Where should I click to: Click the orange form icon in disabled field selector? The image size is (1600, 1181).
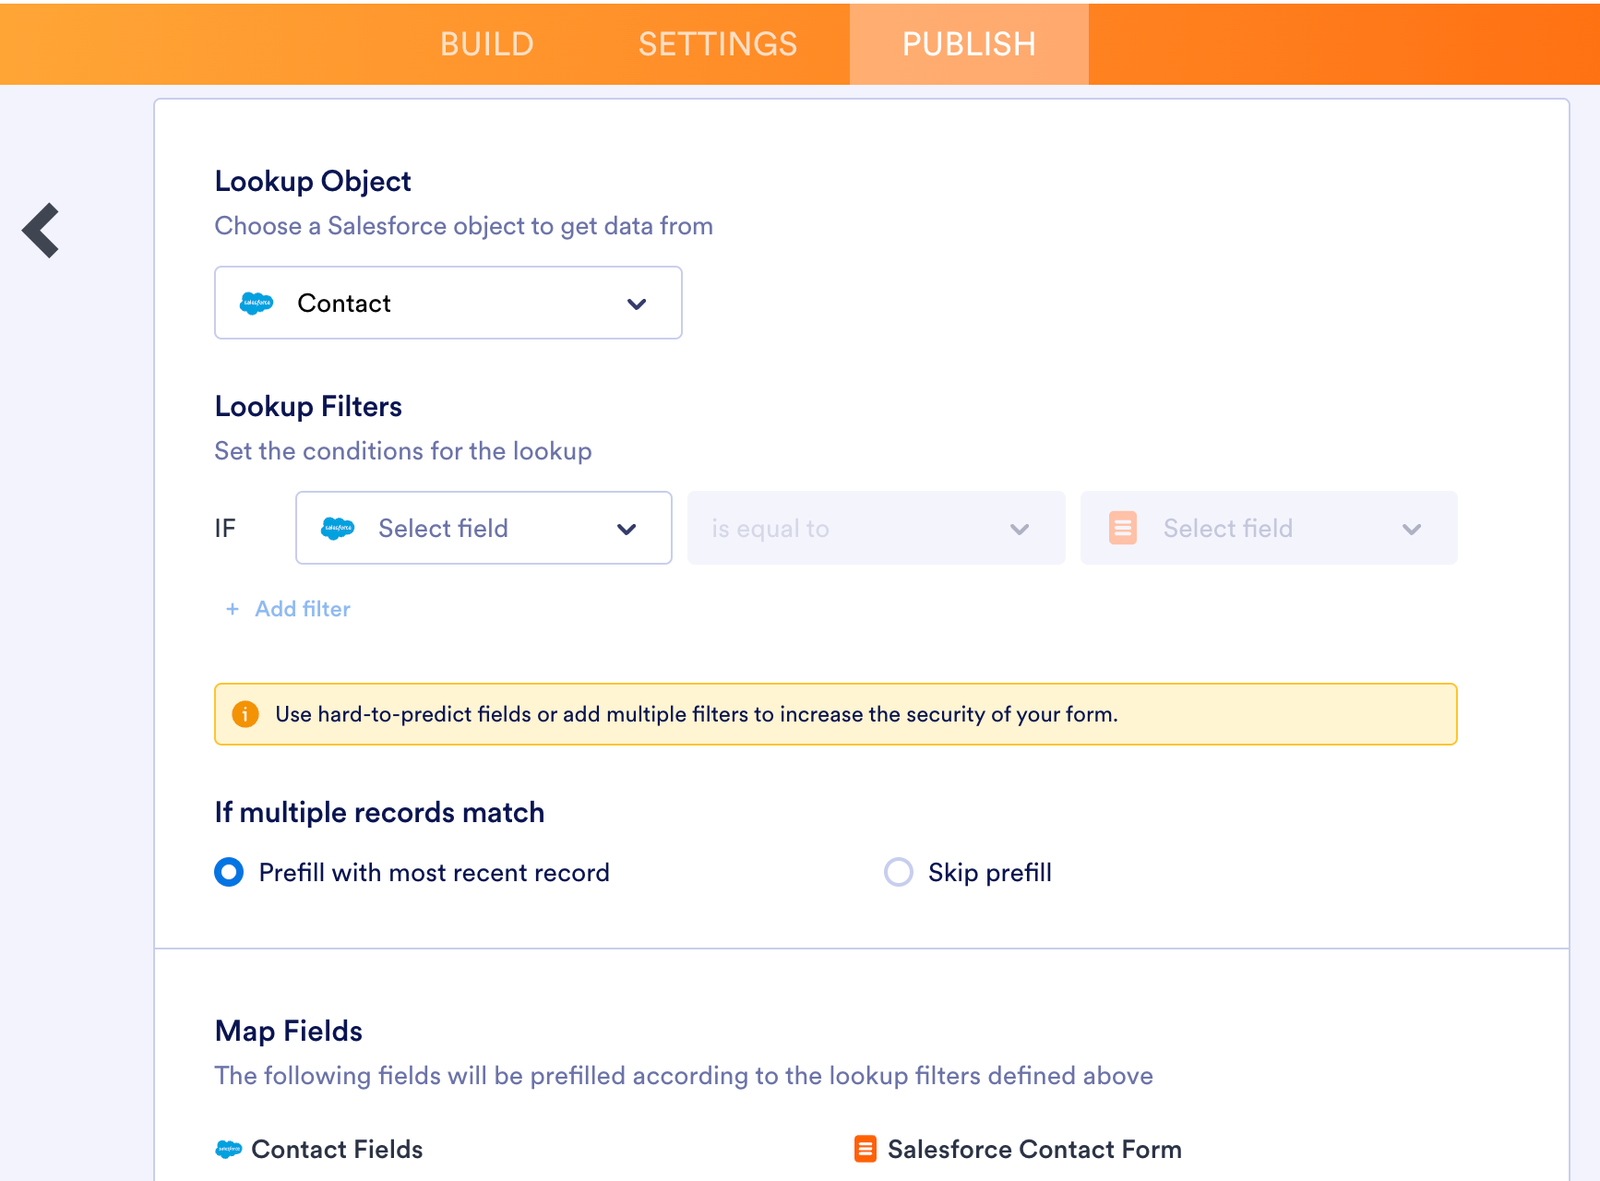(x=1123, y=528)
